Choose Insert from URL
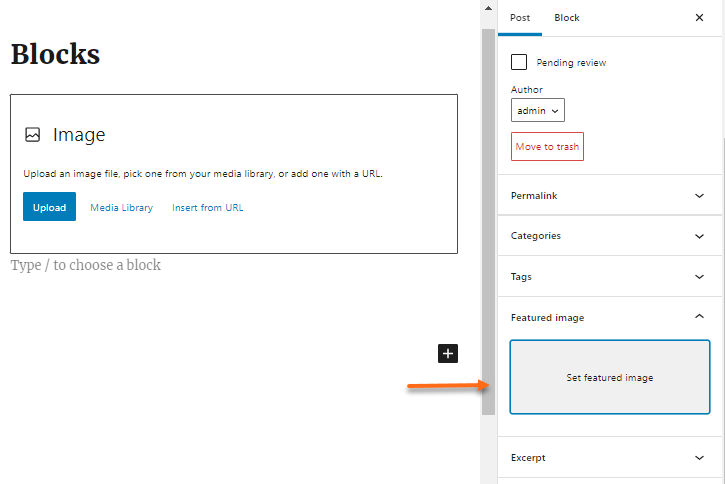 pyautogui.click(x=207, y=208)
